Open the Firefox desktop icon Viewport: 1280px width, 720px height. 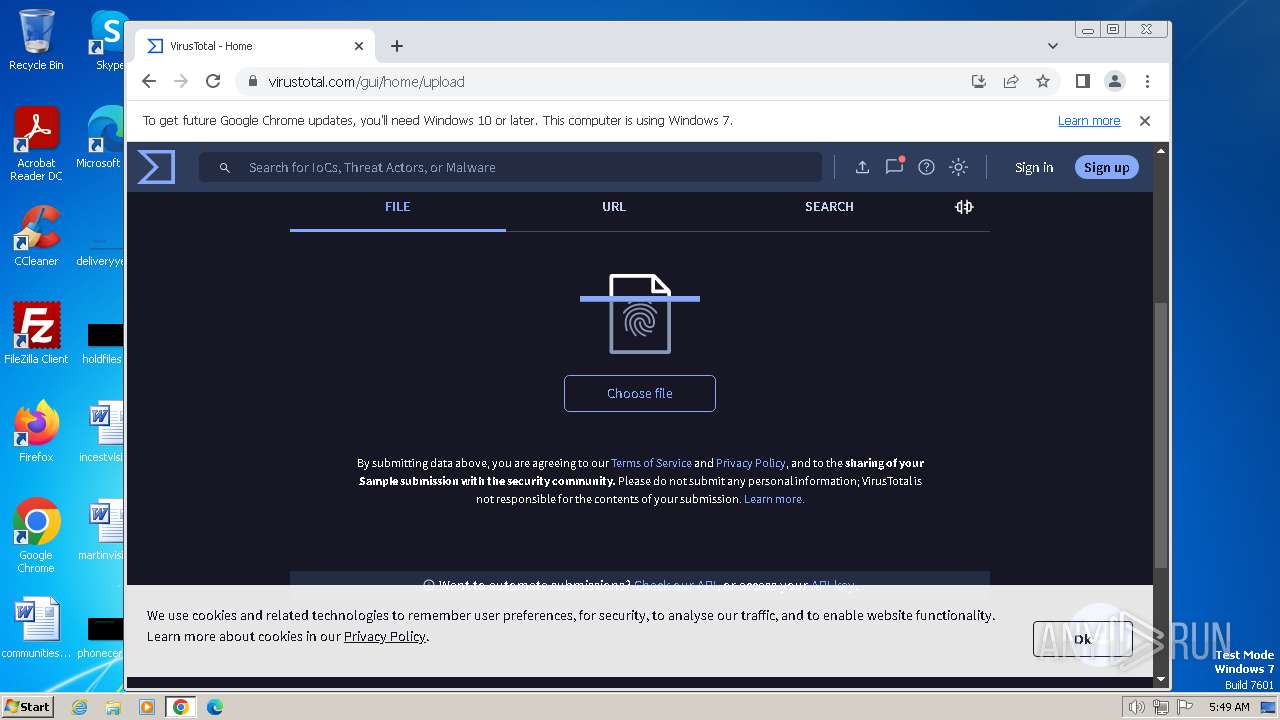(36, 431)
